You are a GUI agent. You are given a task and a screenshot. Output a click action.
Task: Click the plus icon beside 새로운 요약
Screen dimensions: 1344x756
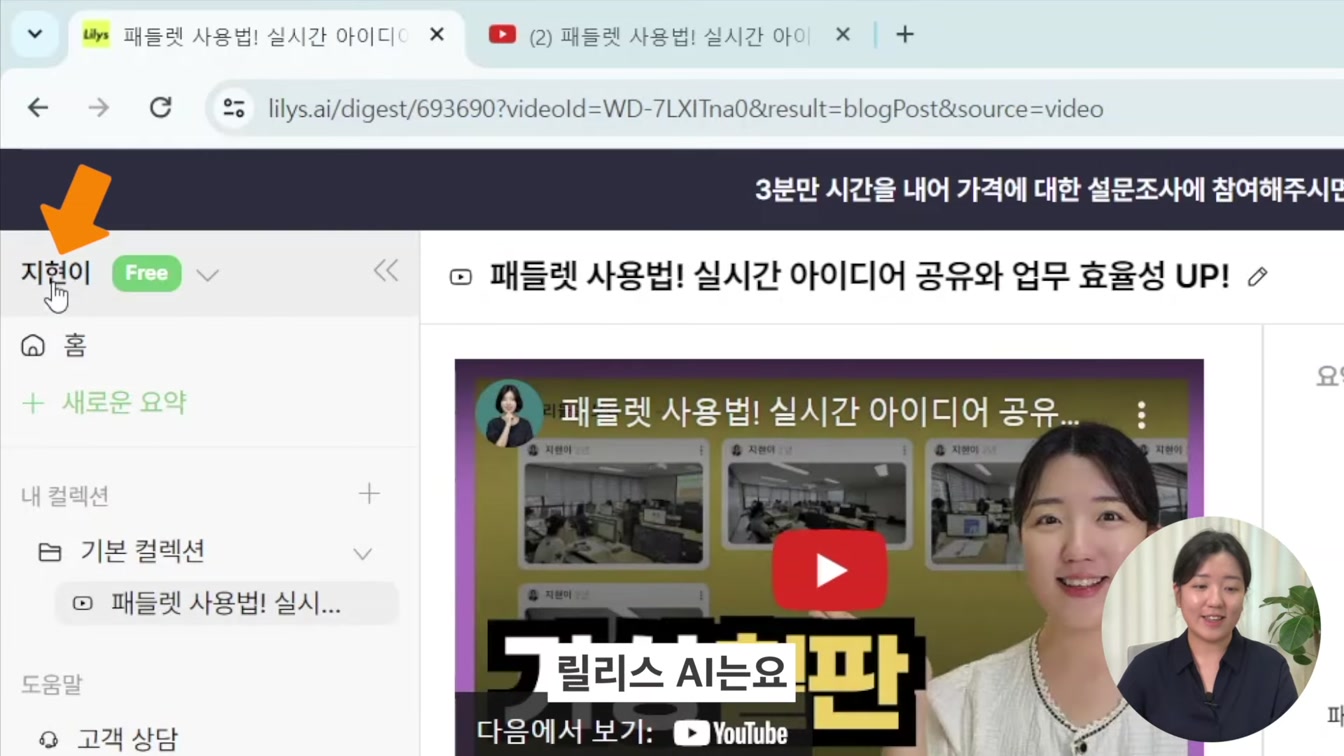click(x=33, y=403)
